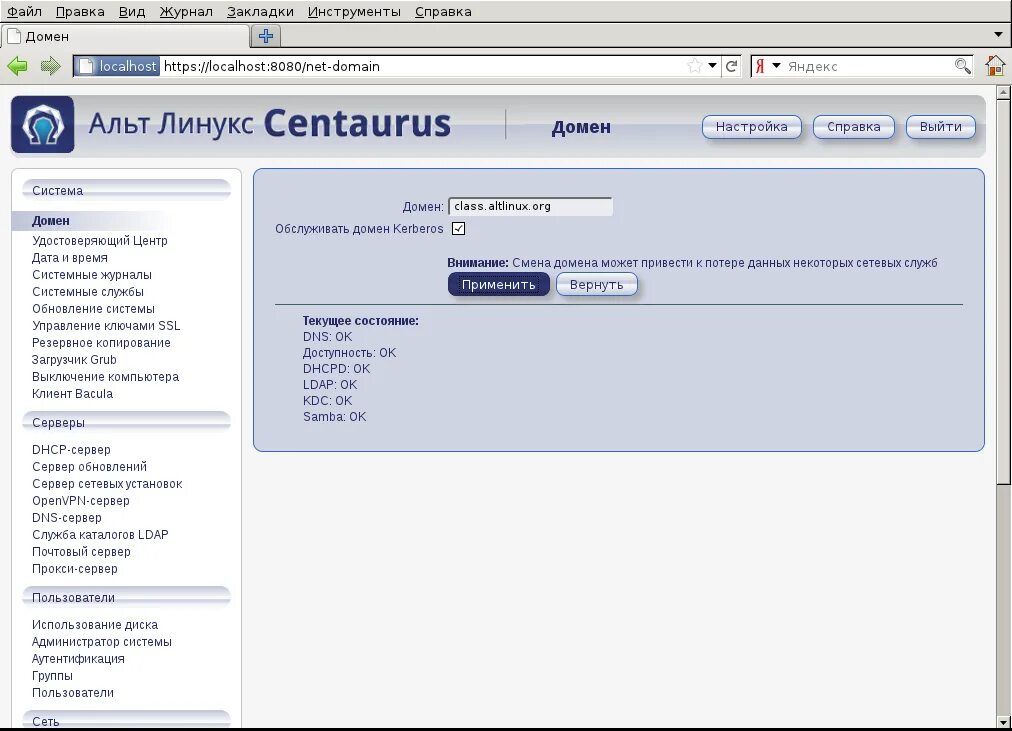Screen dimensions: 1012x731
Task: Open DHCP-сервер link
Action: click(x=71, y=450)
